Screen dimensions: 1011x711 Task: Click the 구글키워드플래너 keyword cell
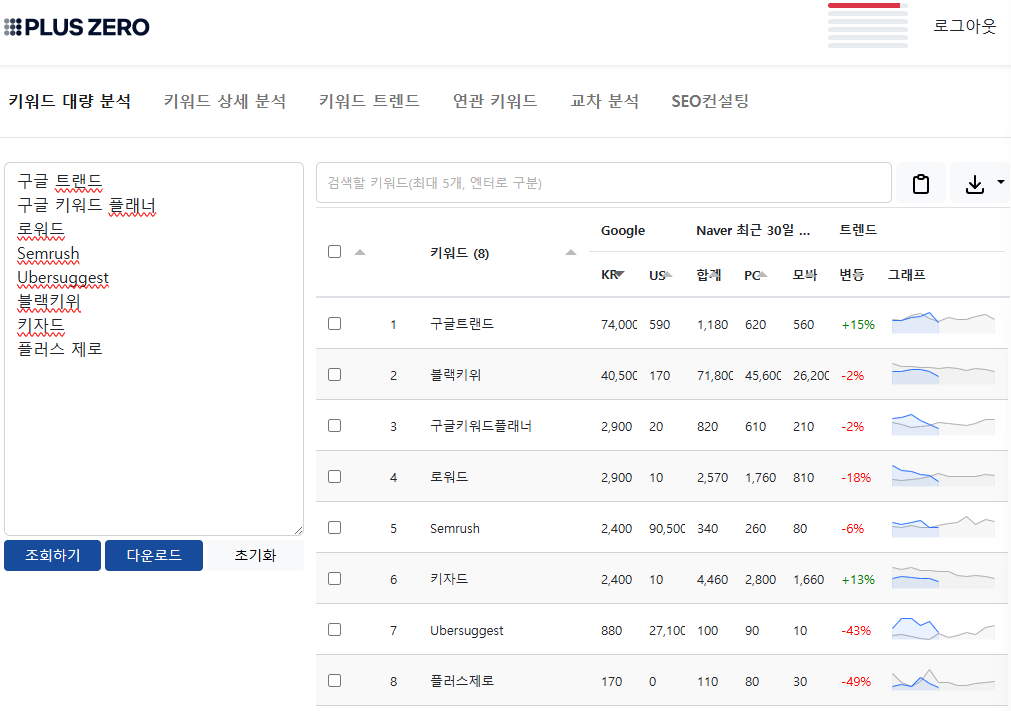[x=480, y=425]
